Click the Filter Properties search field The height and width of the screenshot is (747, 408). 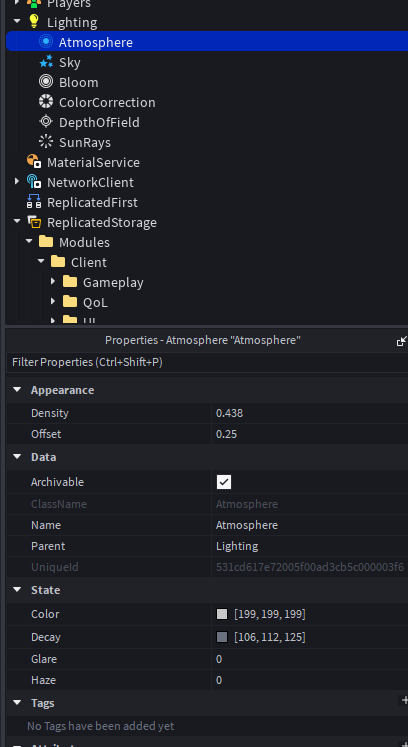(x=207, y=363)
